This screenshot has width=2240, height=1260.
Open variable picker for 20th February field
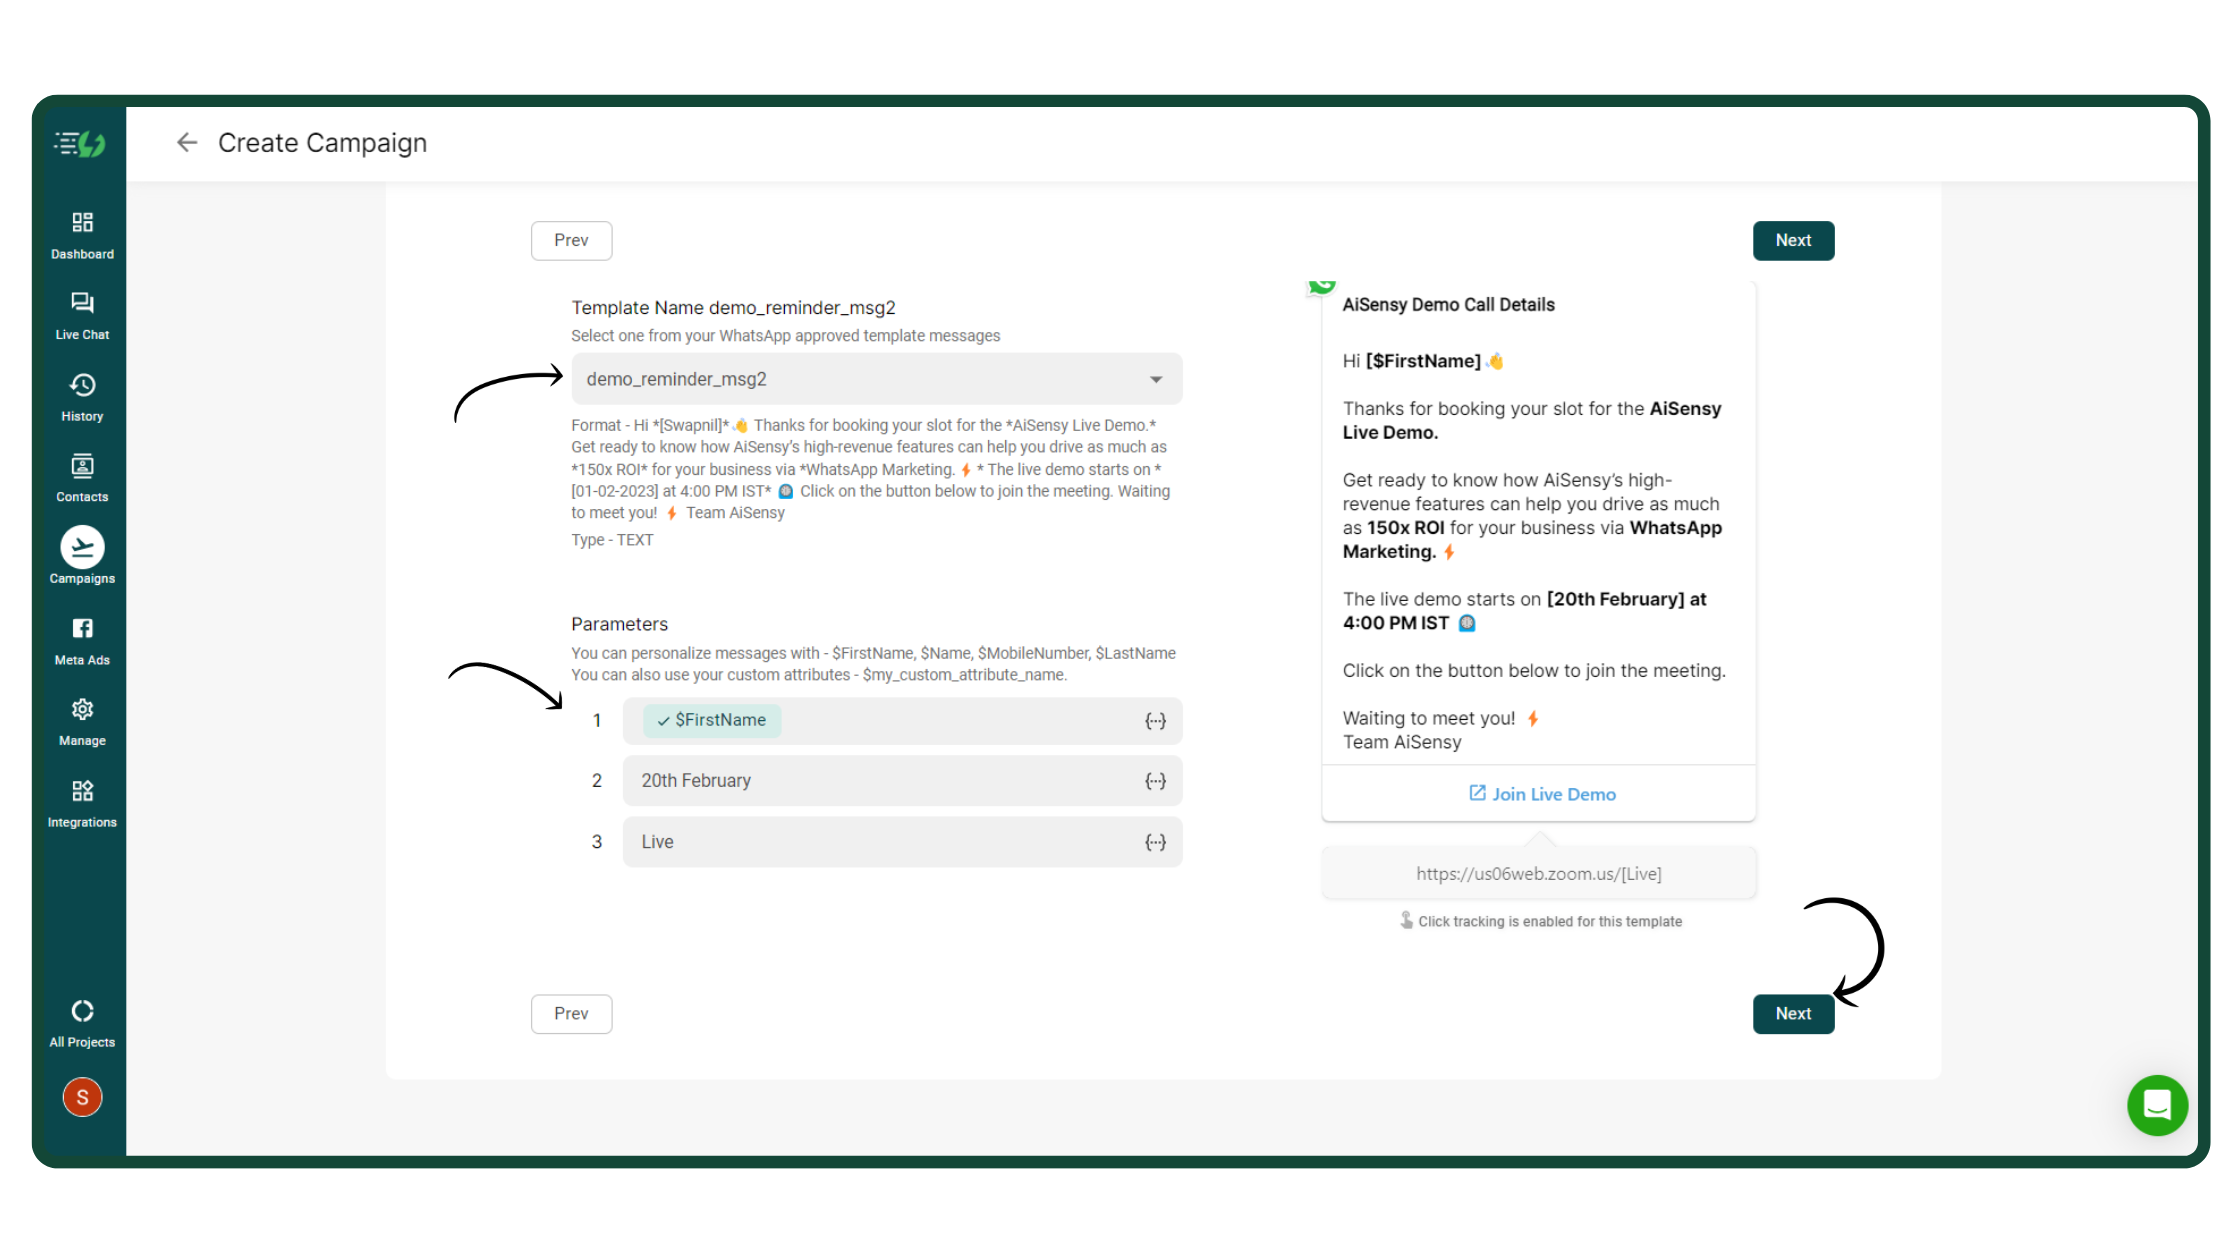[x=1155, y=781]
